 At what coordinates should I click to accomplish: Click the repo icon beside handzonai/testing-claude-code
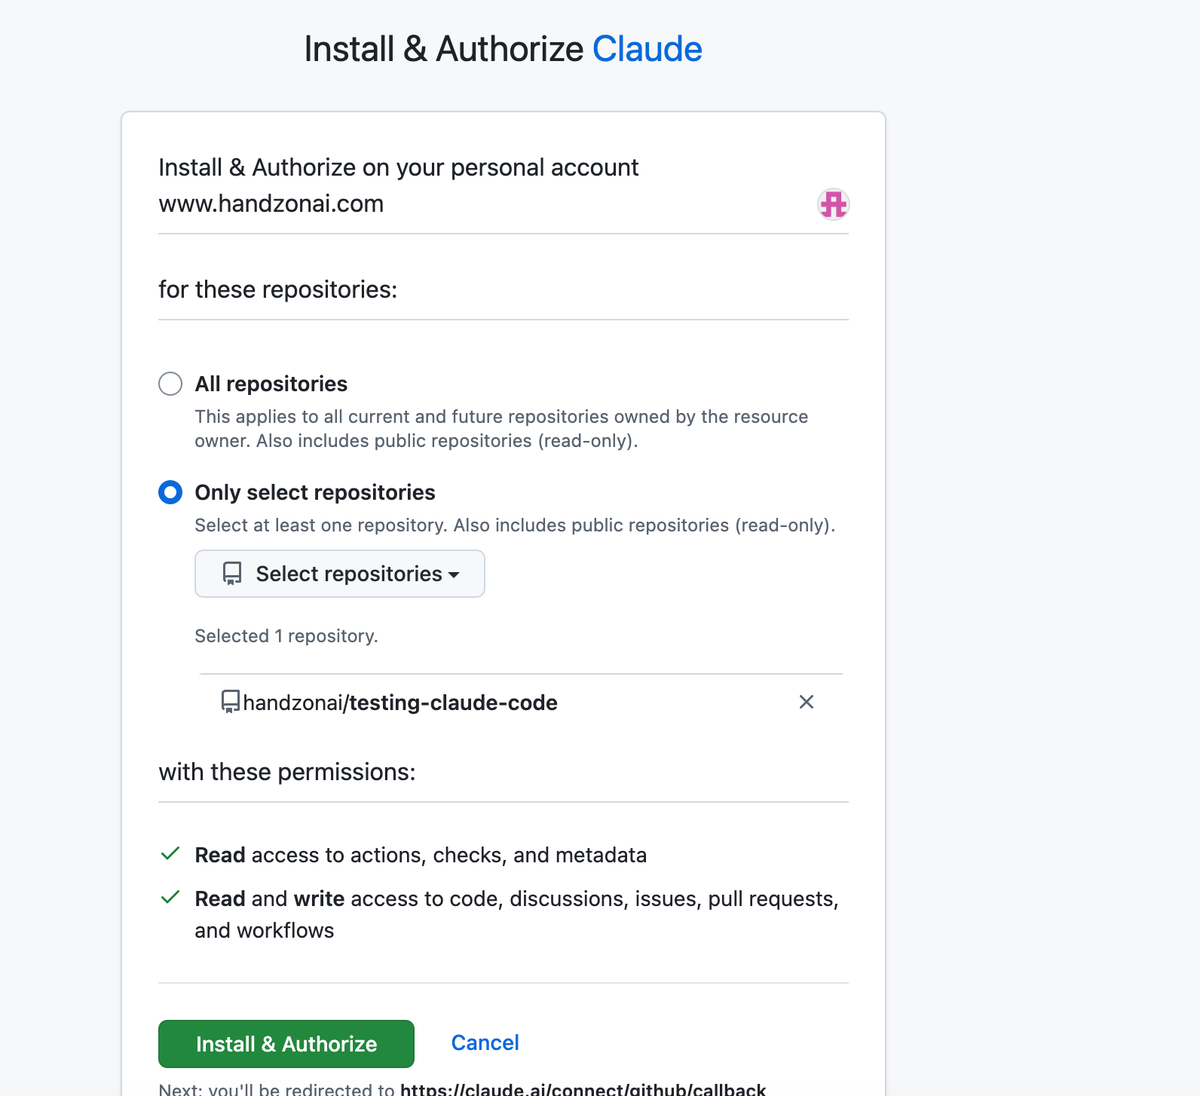click(231, 701)
